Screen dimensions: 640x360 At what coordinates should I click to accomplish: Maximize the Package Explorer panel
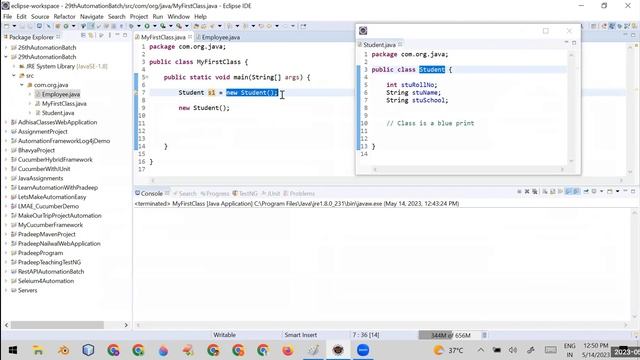125,36
